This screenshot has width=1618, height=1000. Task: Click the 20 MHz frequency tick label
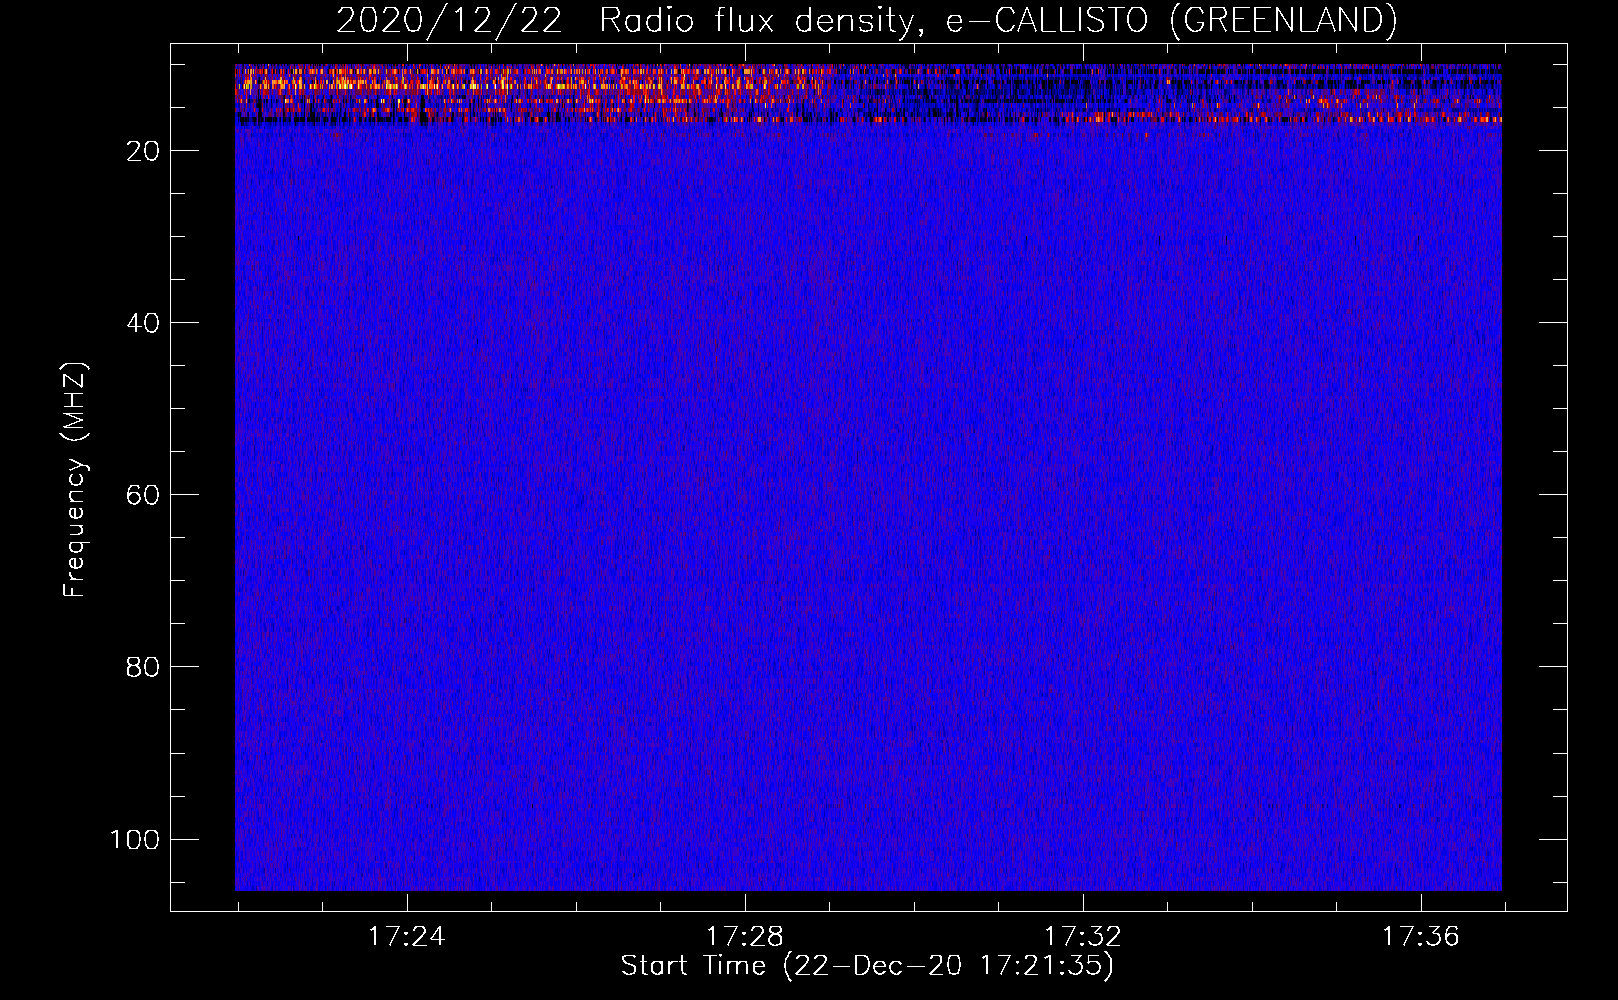point(143,151)
